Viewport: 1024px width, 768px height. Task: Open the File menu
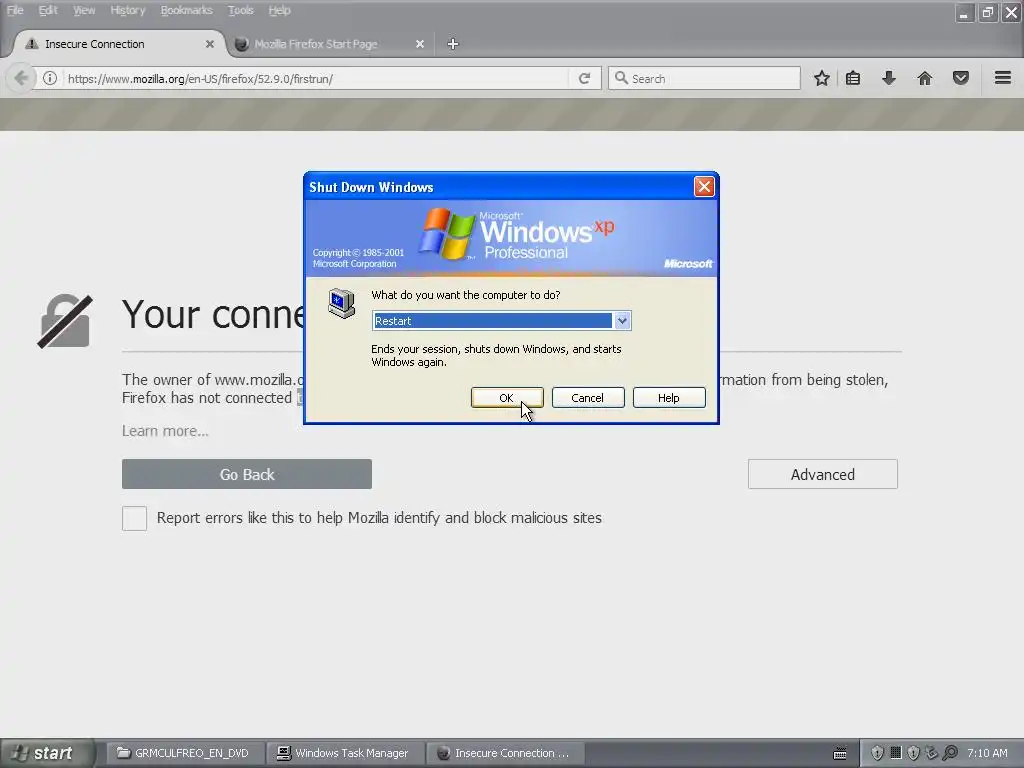click(x=15, y=10)
